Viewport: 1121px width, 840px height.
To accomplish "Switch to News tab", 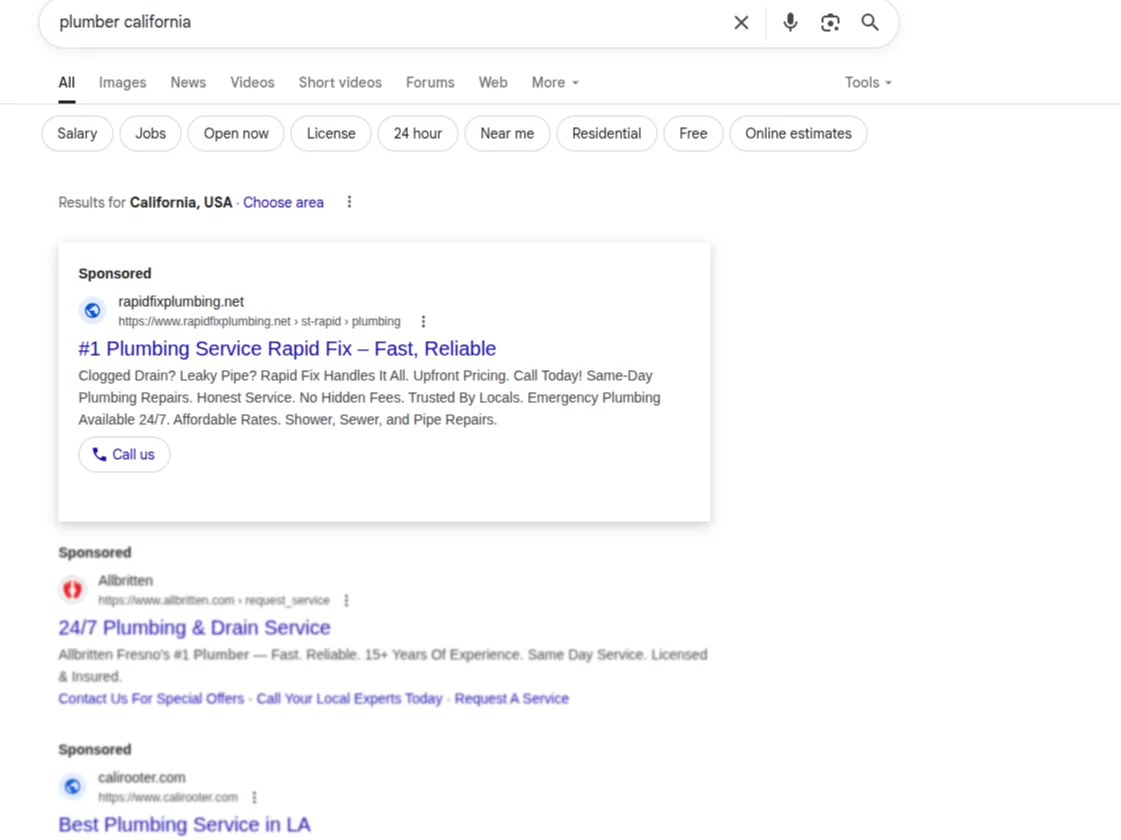I will coord(188,83).
